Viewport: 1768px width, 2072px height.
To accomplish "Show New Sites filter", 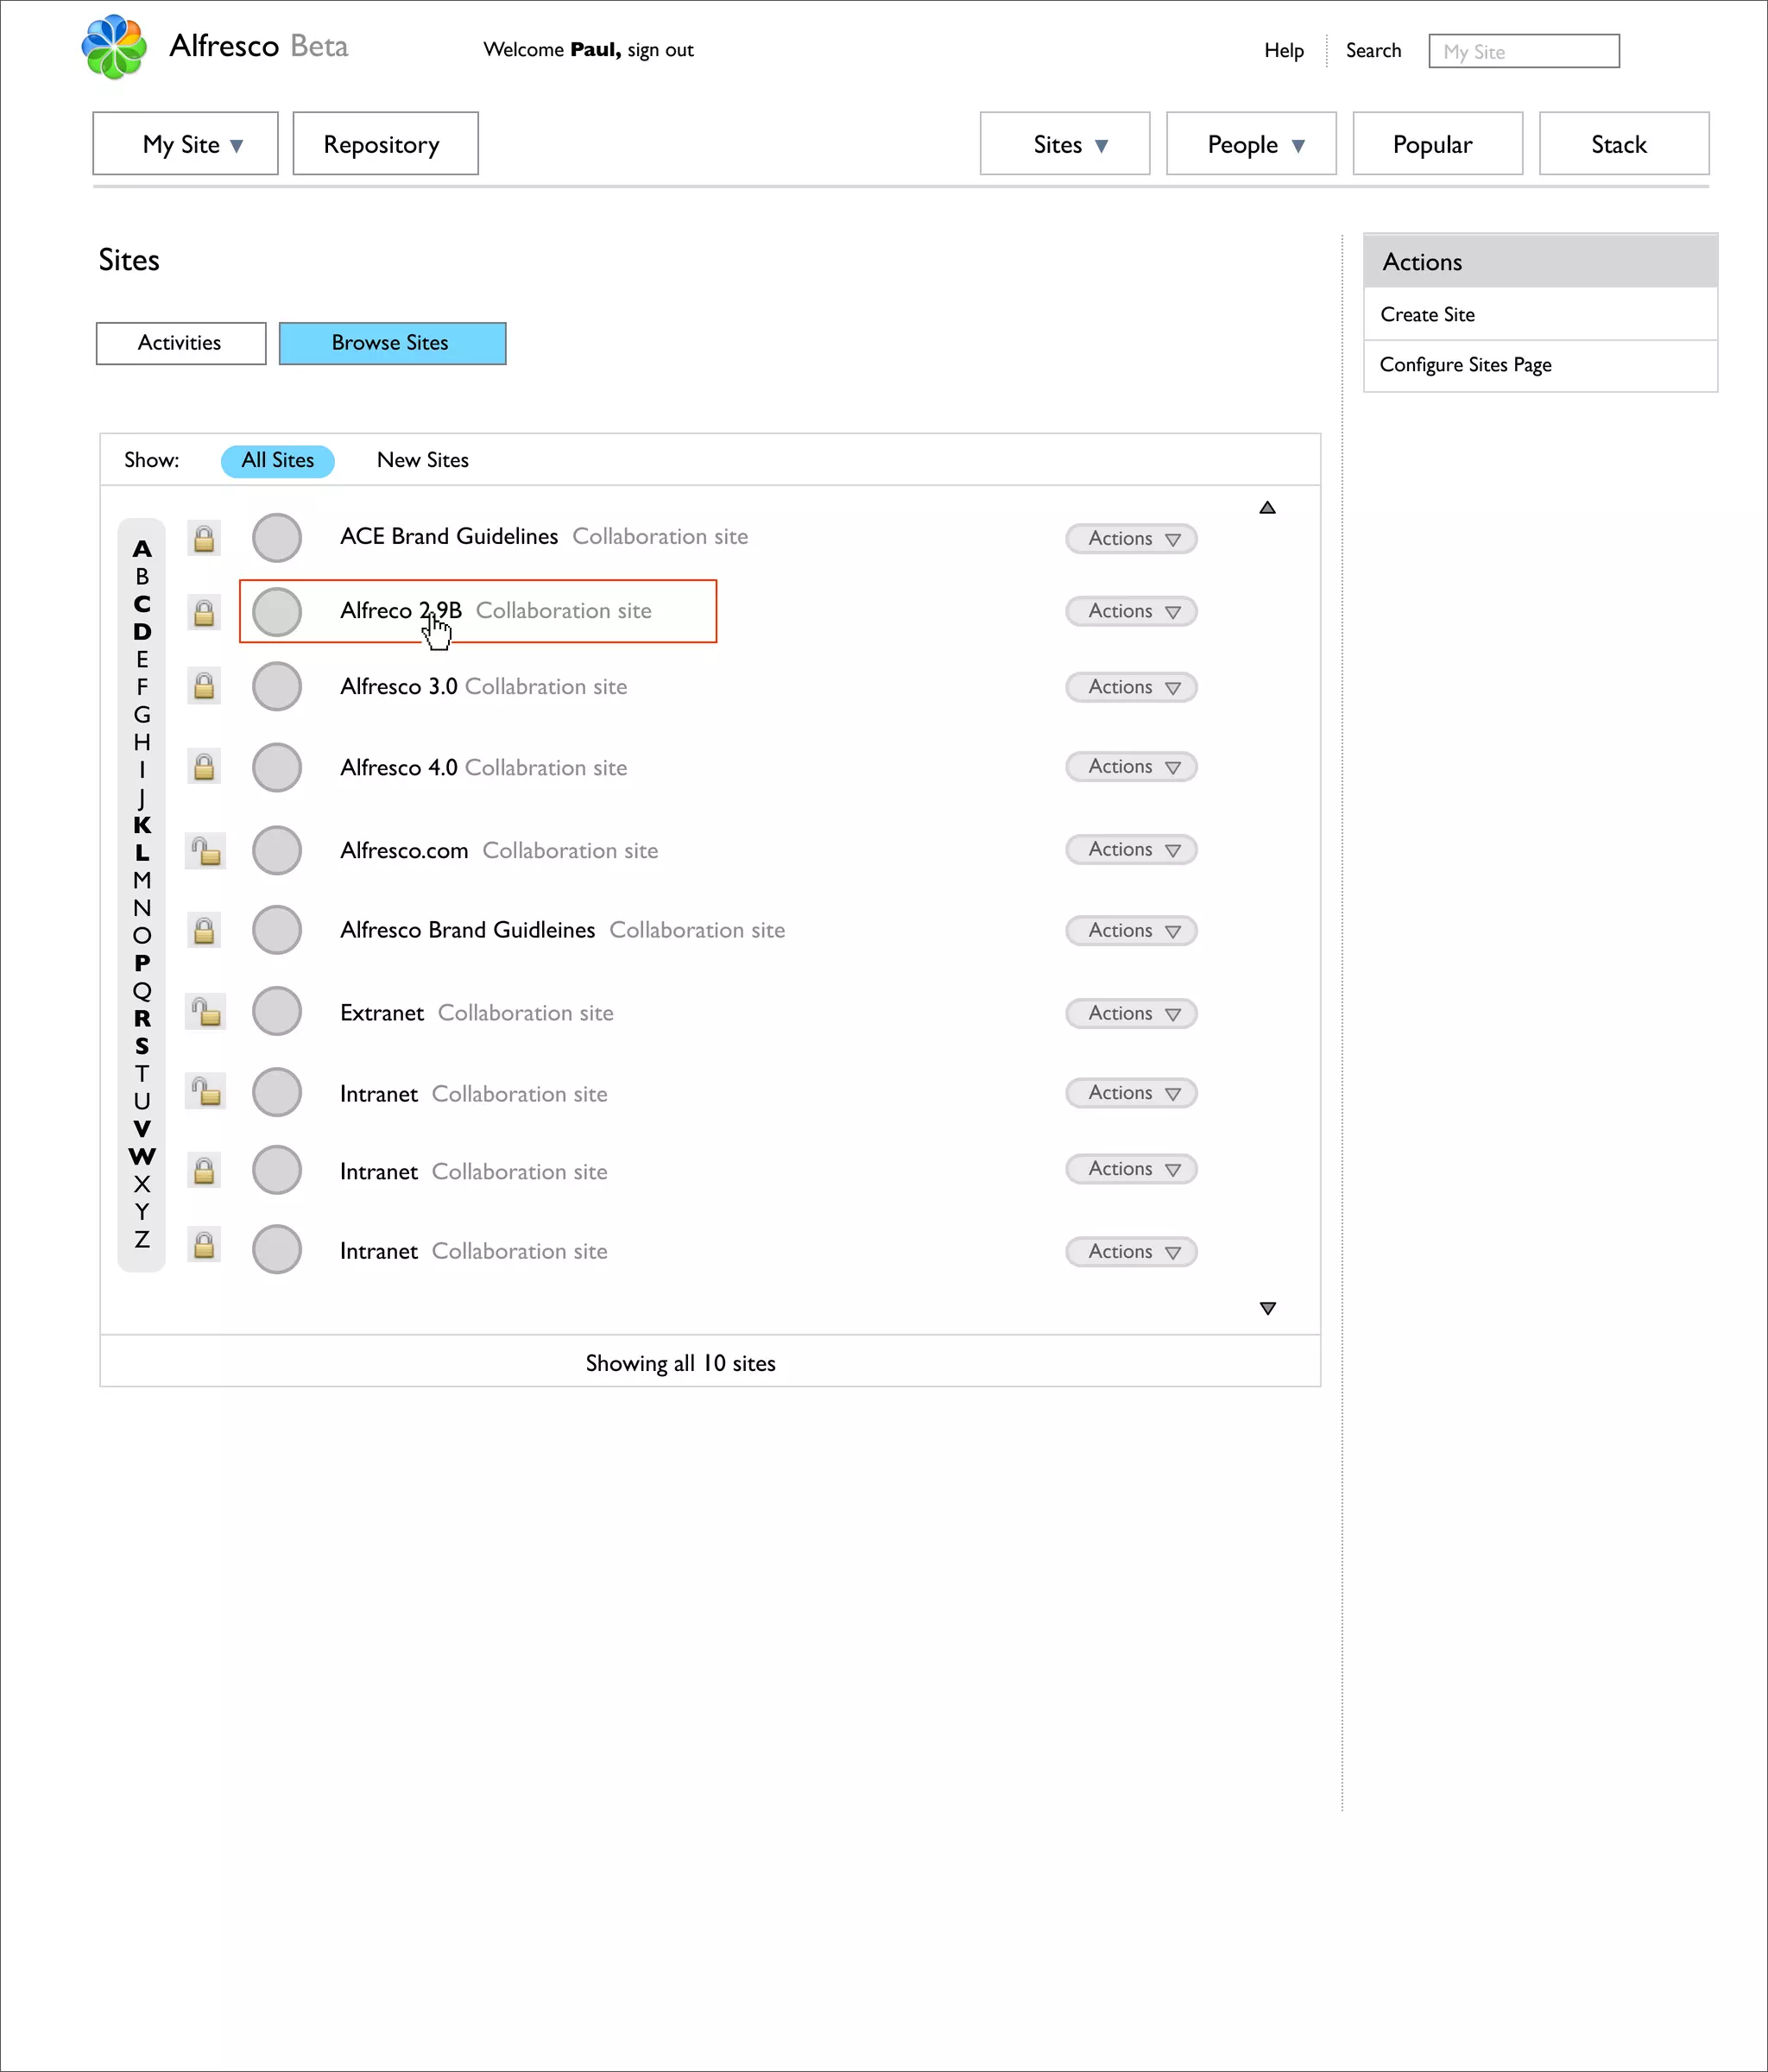I will (423, 461).
